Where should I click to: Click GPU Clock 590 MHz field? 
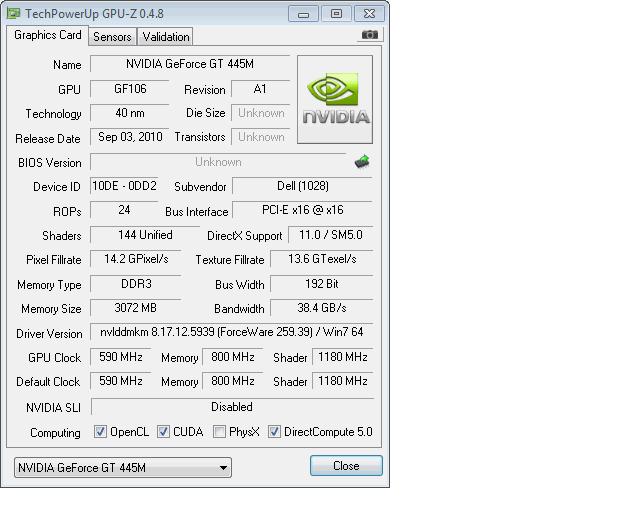tap(121, 357)
